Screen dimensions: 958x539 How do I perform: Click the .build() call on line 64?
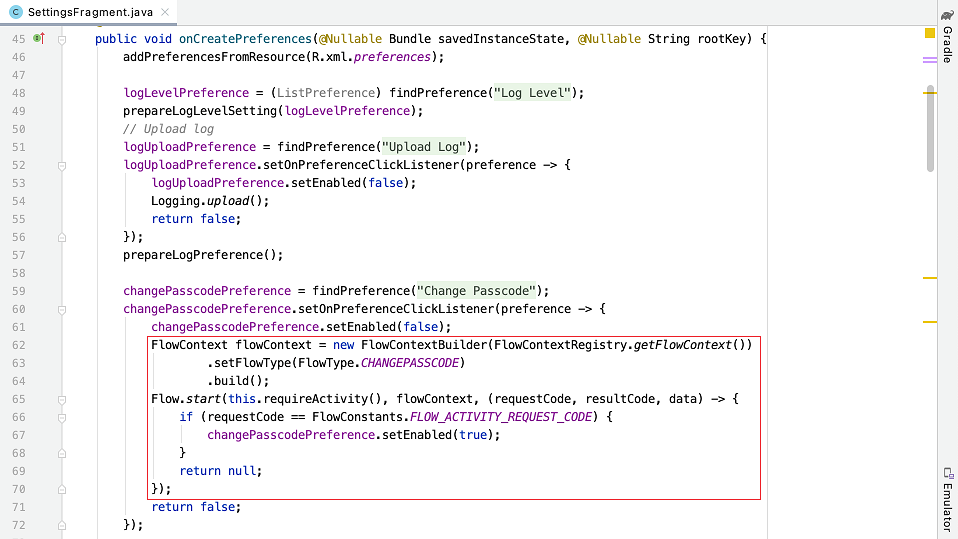tap(238, 381)
